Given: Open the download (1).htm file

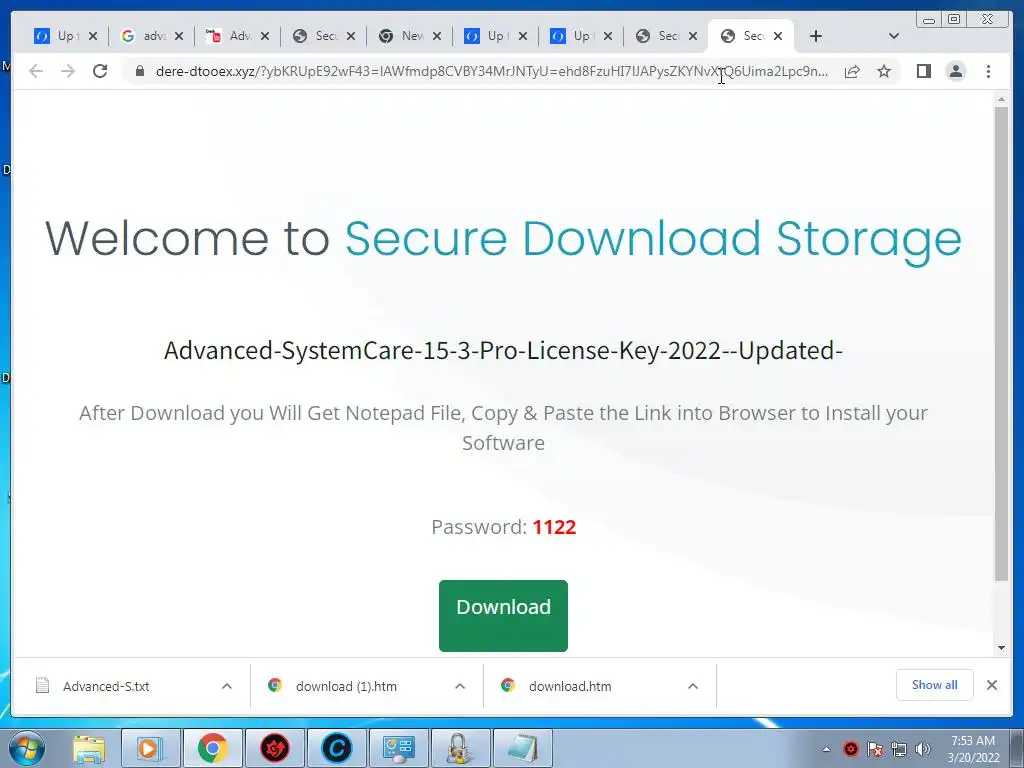Looking at the screenshot, I should (346, 686).
